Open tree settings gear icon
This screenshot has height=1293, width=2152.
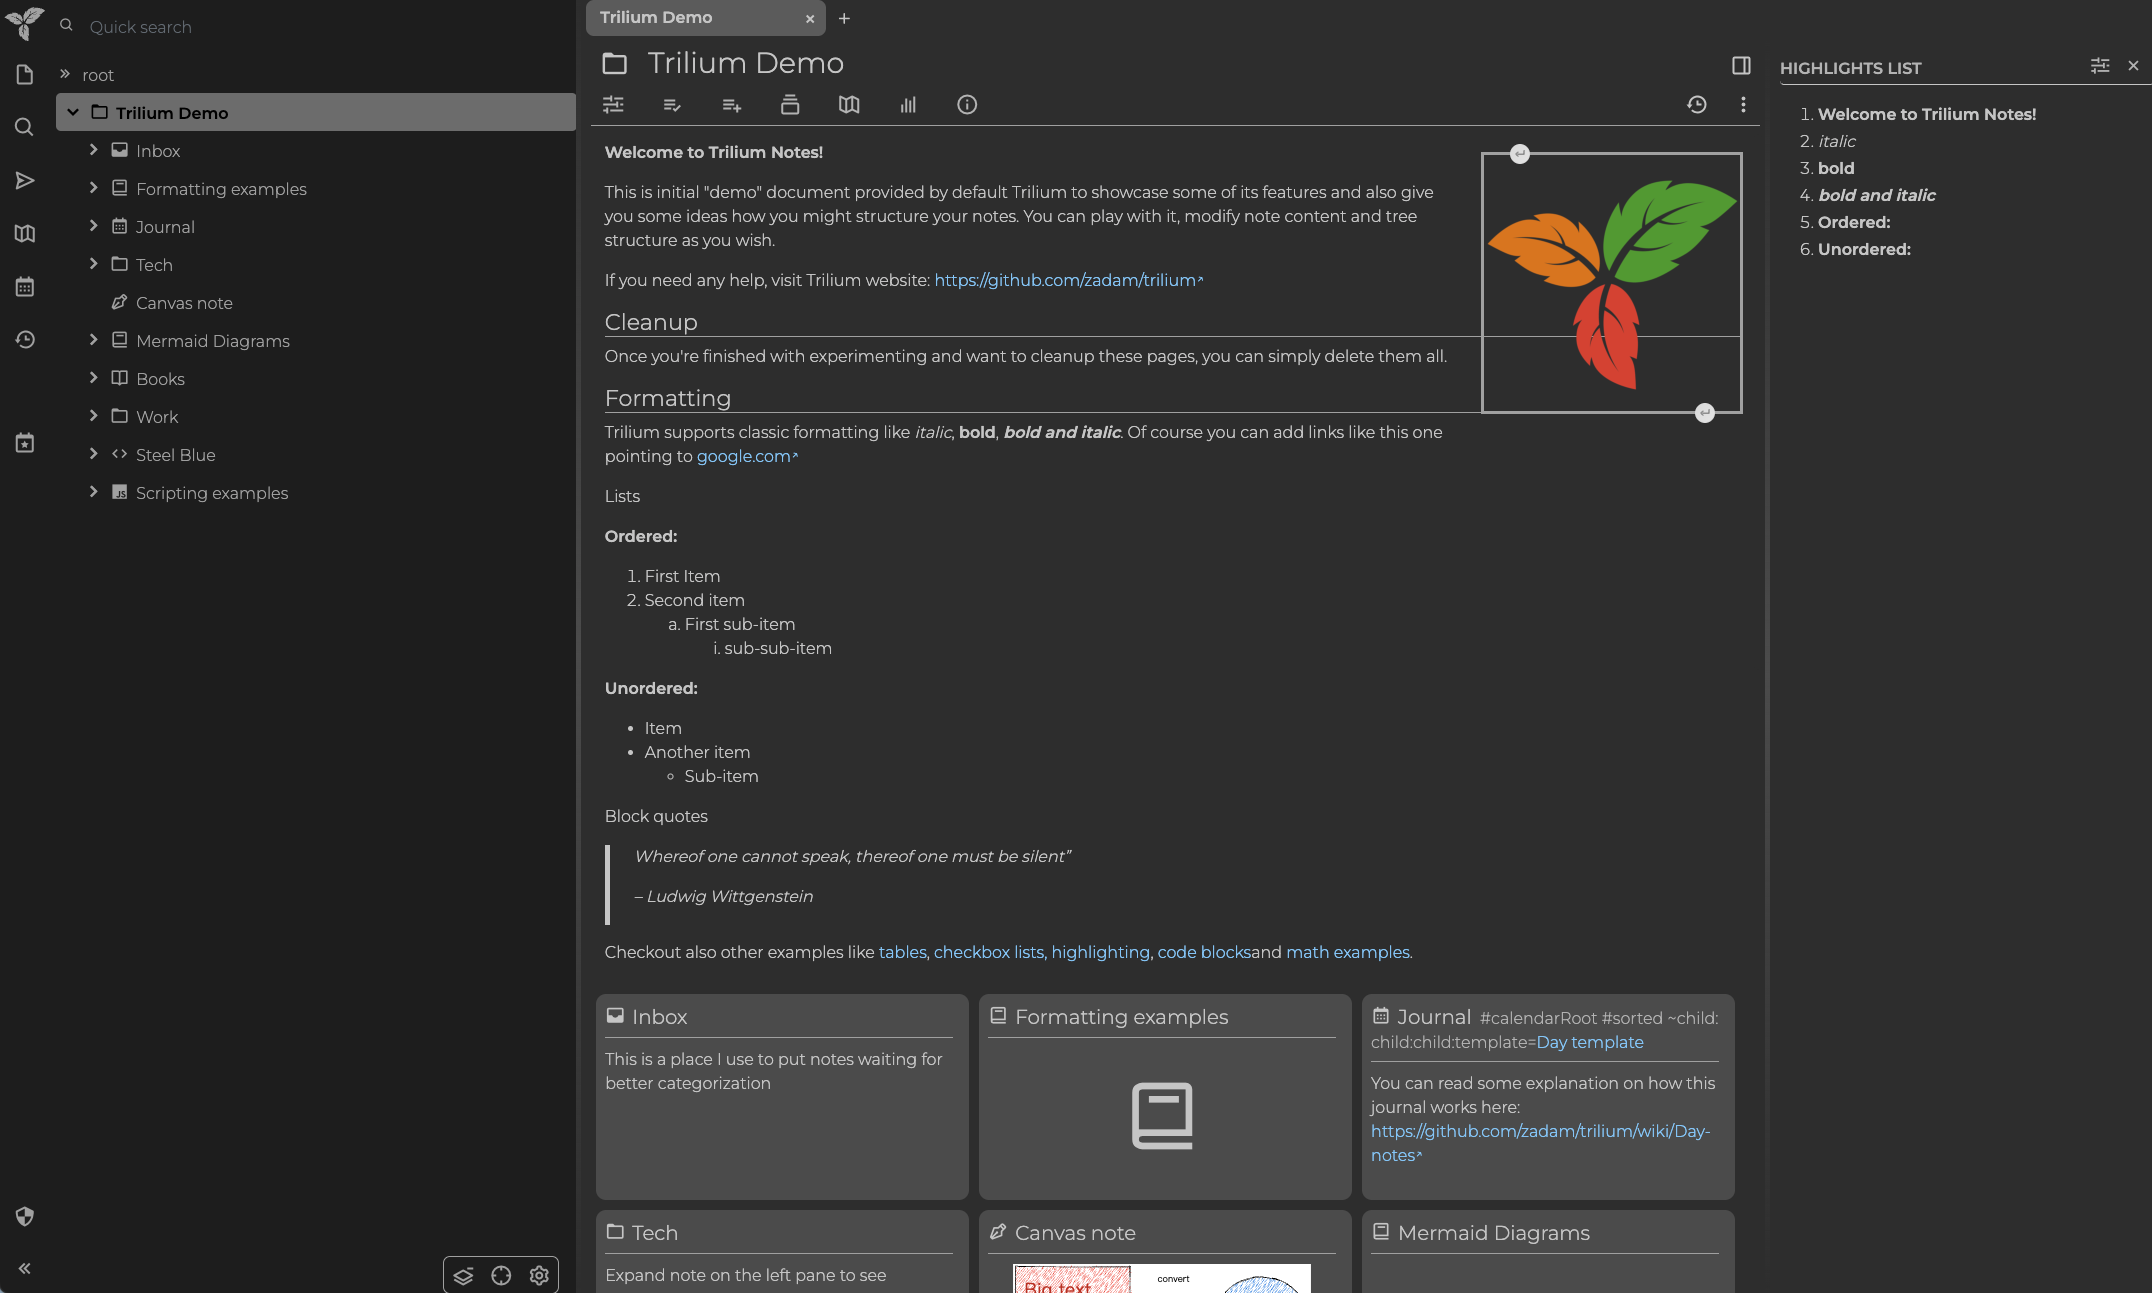coord(539,1276)
